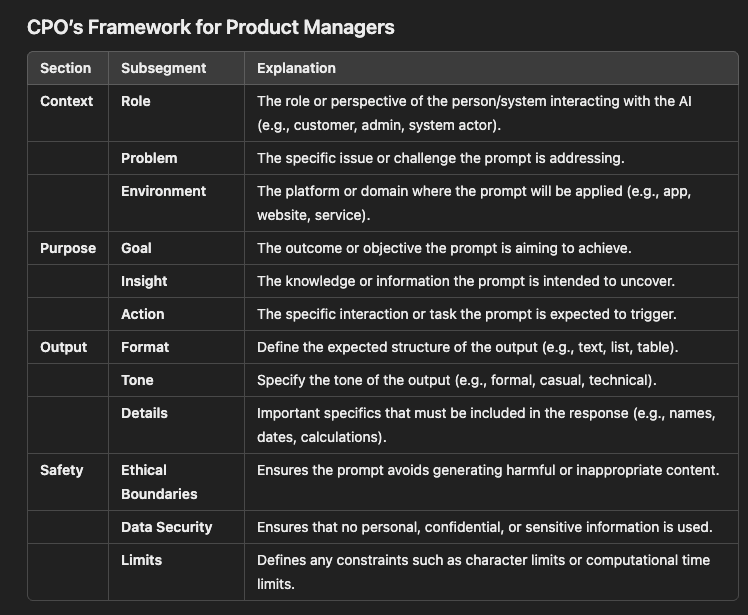This screenshot has width=748, height=615.
Task: Click the Ethical Boundaries subsegment cell
Action: pos(159,482)
